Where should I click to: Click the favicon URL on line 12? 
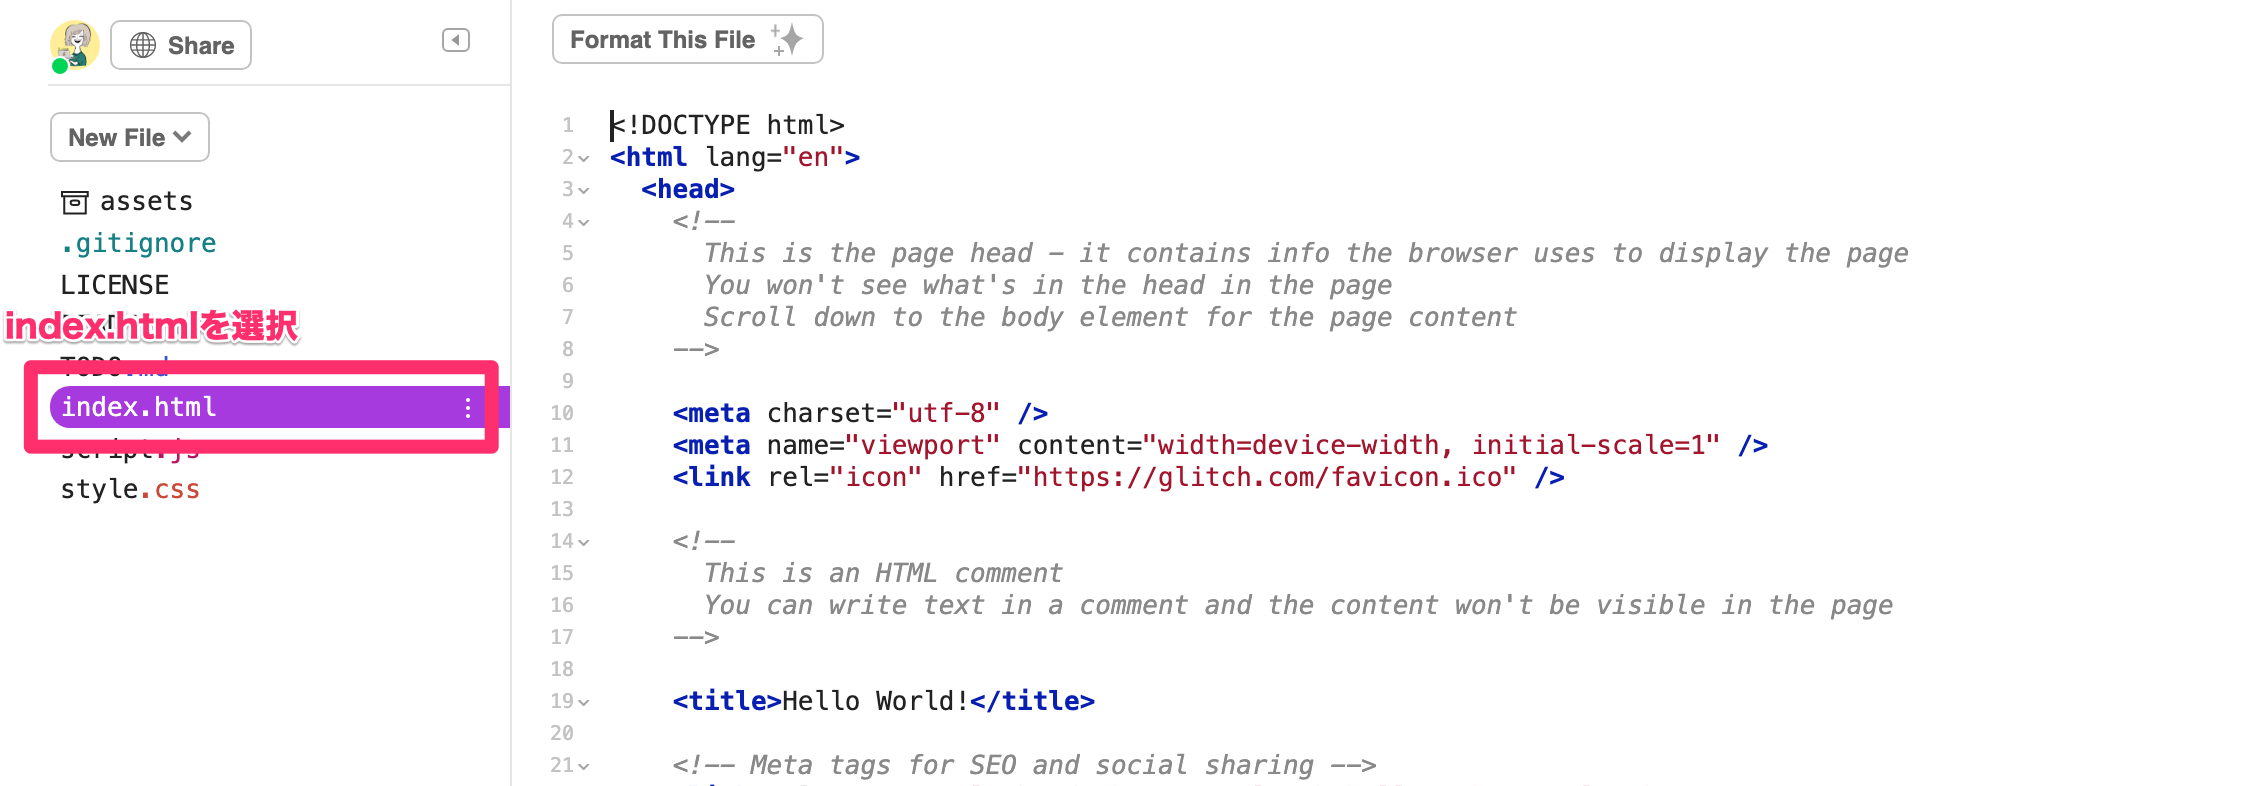click(x=1266, y=477)
